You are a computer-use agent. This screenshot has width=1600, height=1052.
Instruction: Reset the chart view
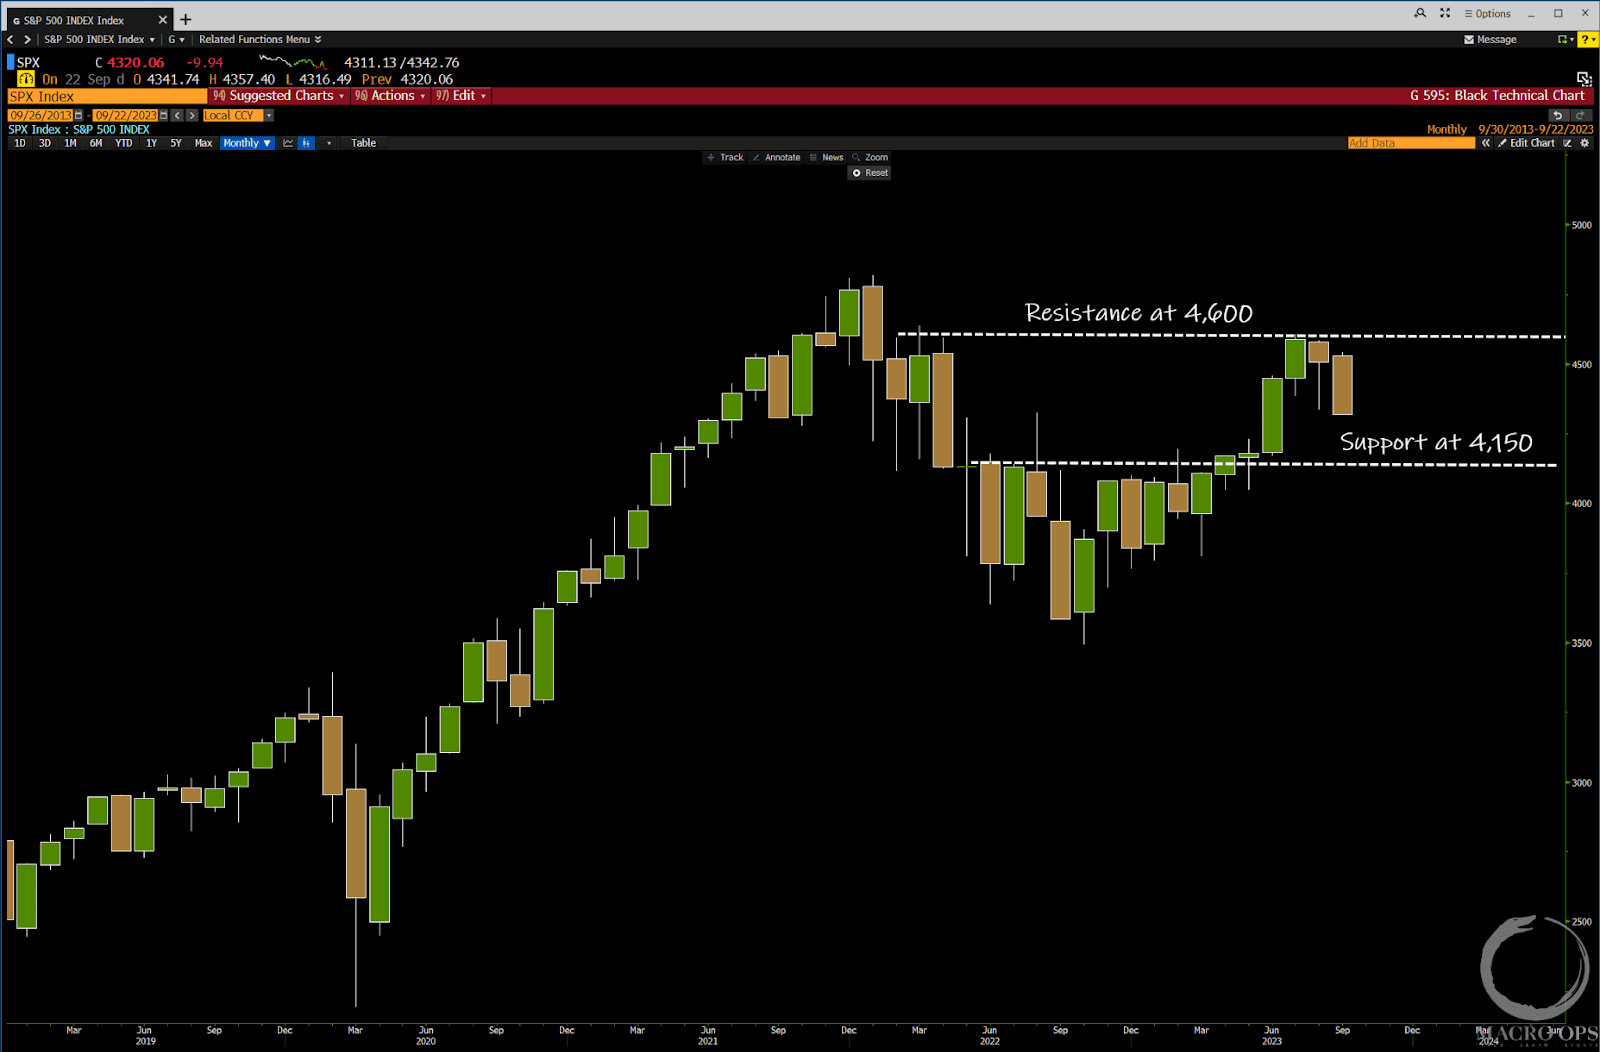[870, 173]
